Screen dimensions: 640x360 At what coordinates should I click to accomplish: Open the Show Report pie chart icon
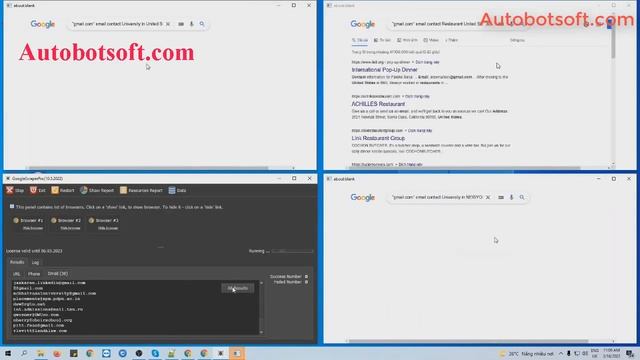click(x=84, y=190)
